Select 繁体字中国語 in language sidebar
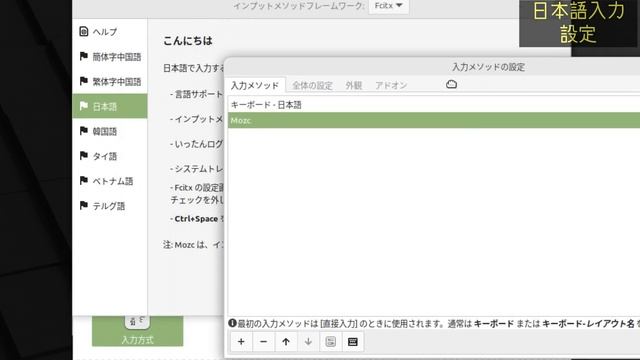The image size is (640, 360). 110,81
